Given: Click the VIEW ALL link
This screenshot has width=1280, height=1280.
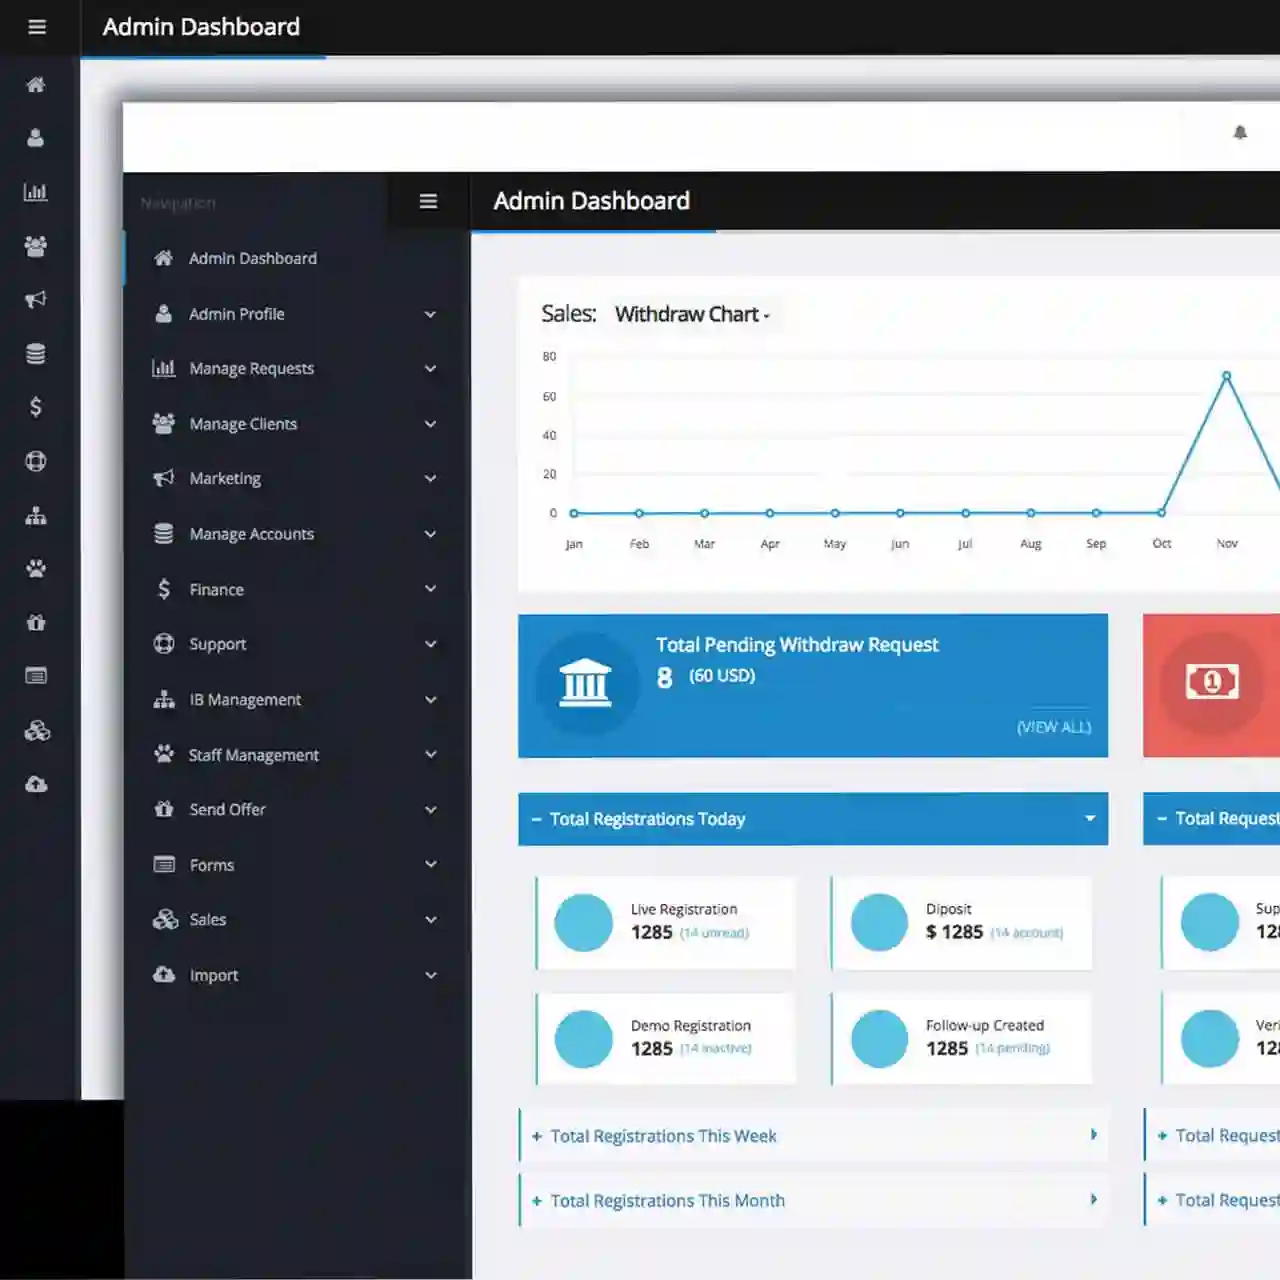Looking at the screenshot, I should coord(1053,727).
